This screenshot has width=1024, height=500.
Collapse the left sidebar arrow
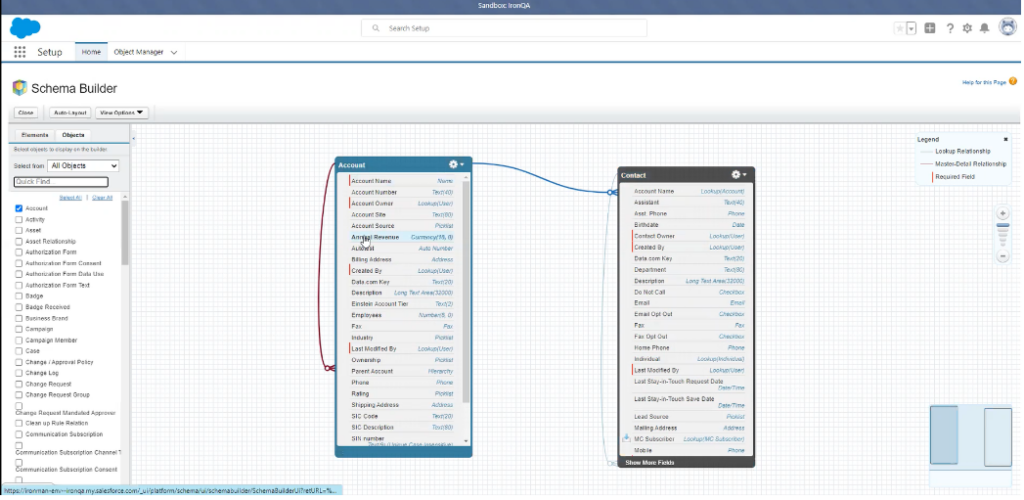(133, 138)
